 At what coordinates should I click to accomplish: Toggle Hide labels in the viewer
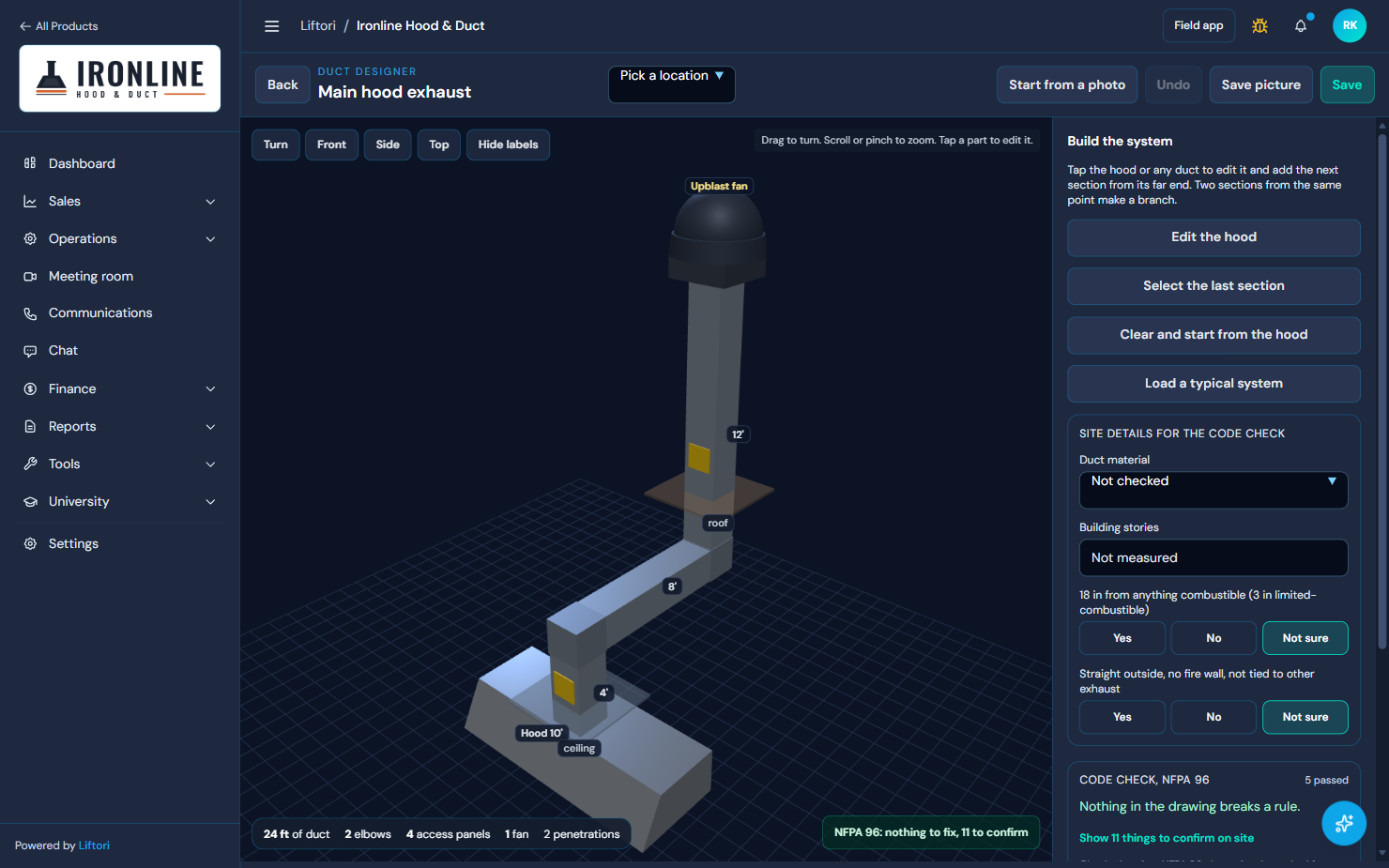coord(508,144)
